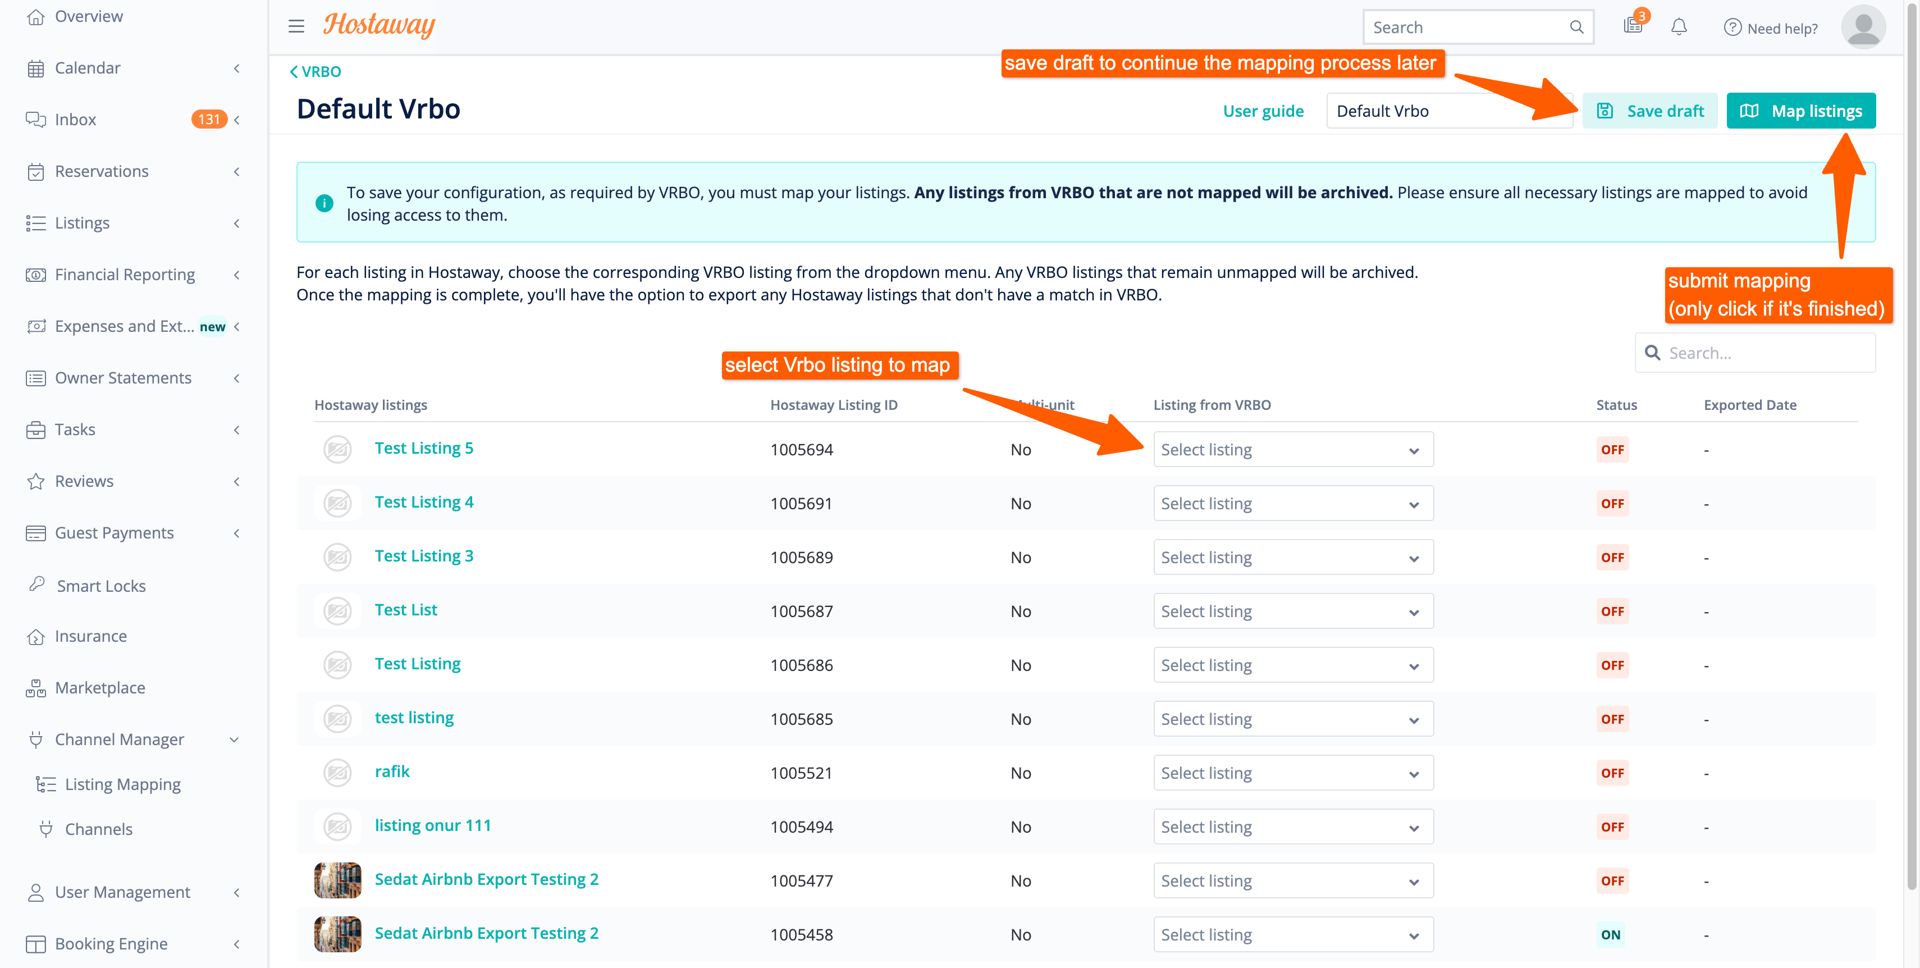Image resolution: width=1920 pixels, height=968 pixels.
Task: Click the magnifier icon in top search
Action: click(1576, 27)
